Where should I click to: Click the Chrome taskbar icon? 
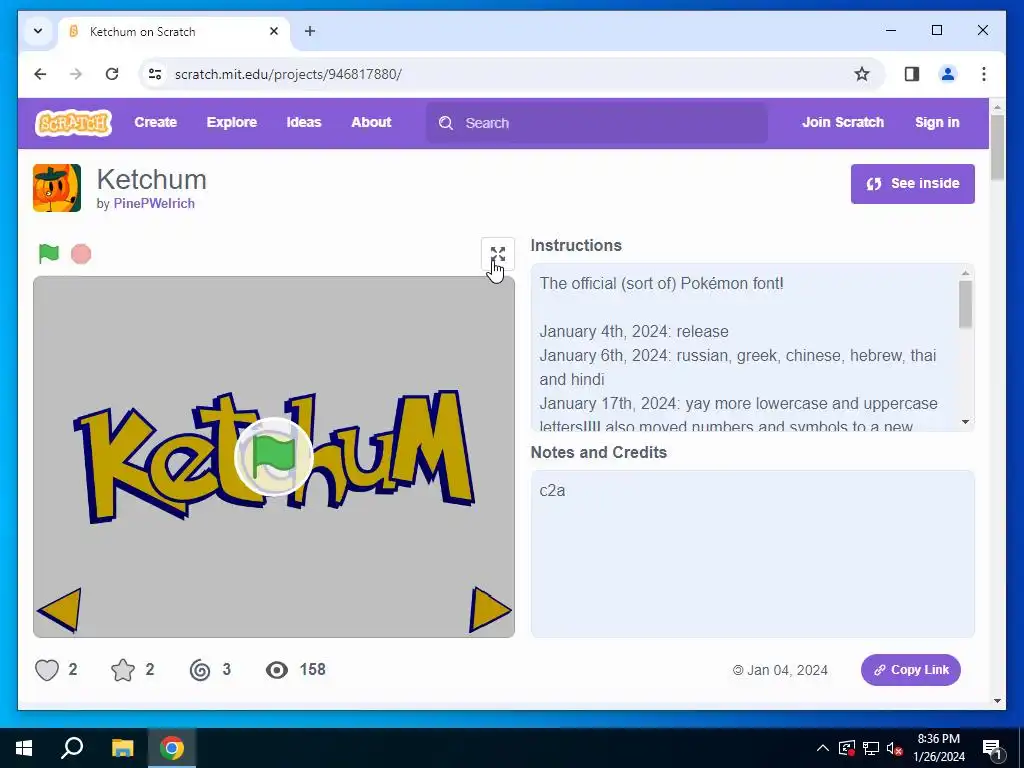(x=172, y=748)
